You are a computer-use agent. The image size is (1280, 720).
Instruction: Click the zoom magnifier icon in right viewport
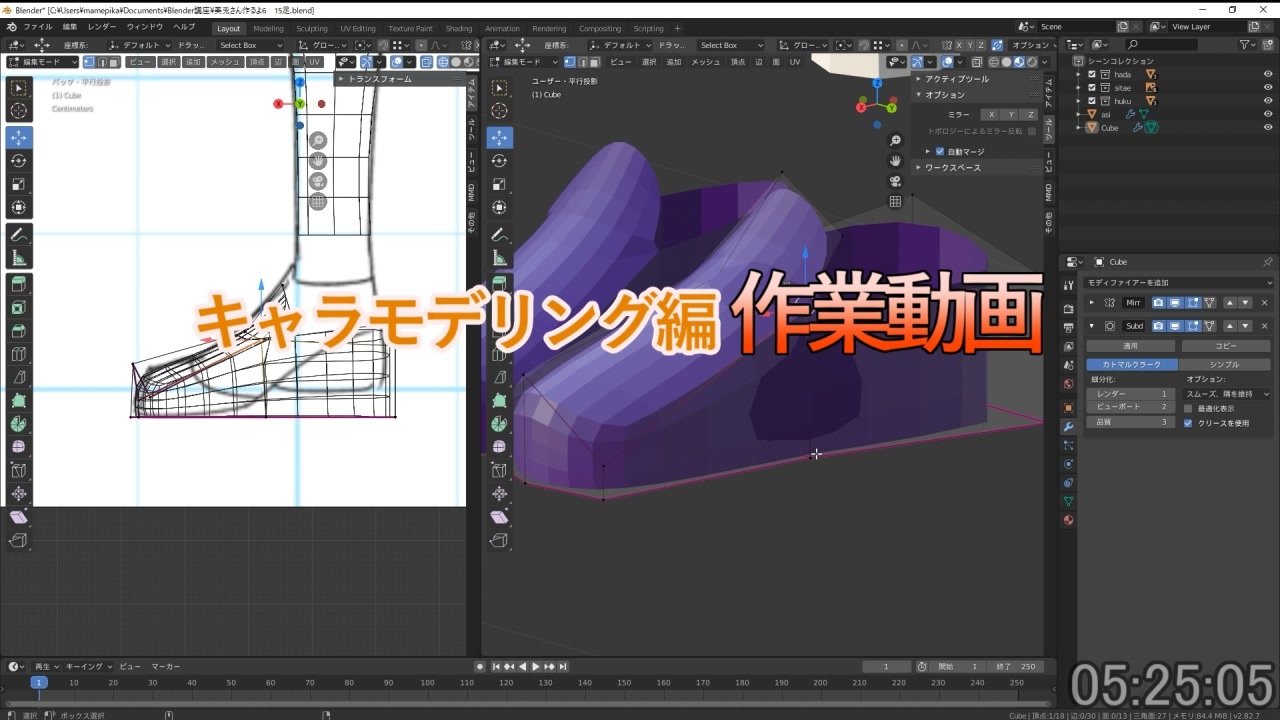coord(895,141)
